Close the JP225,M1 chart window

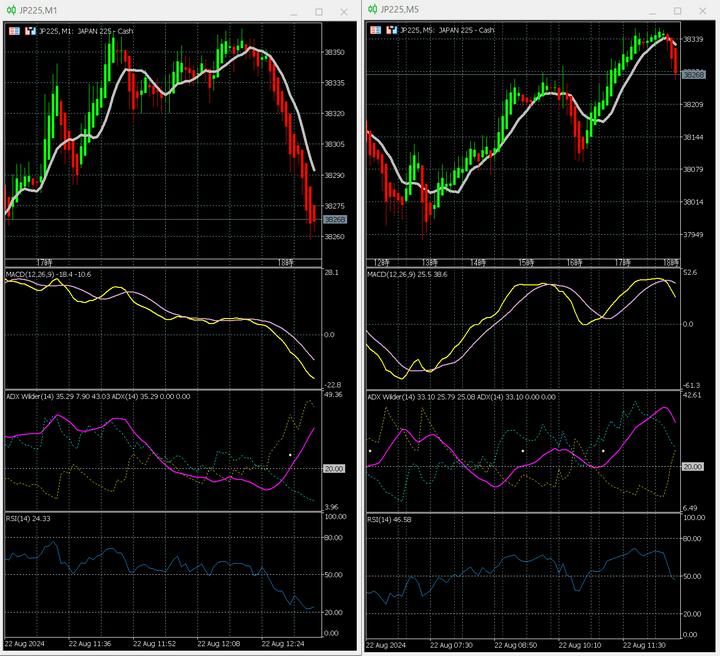345,12
